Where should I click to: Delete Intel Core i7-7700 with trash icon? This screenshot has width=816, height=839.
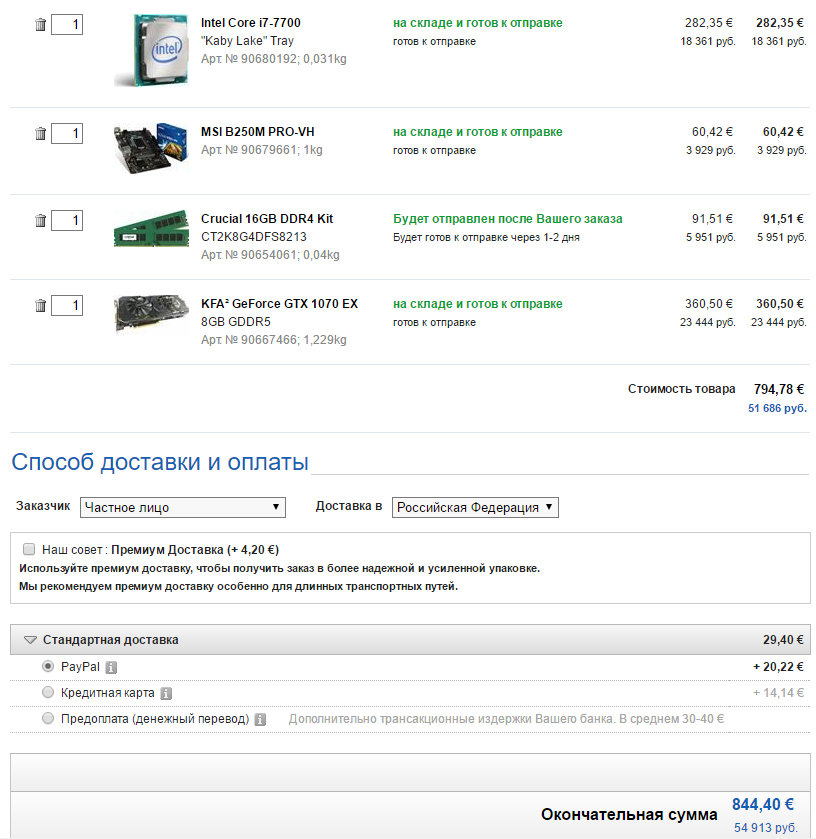pyautogui.click(x=40, y=25)
